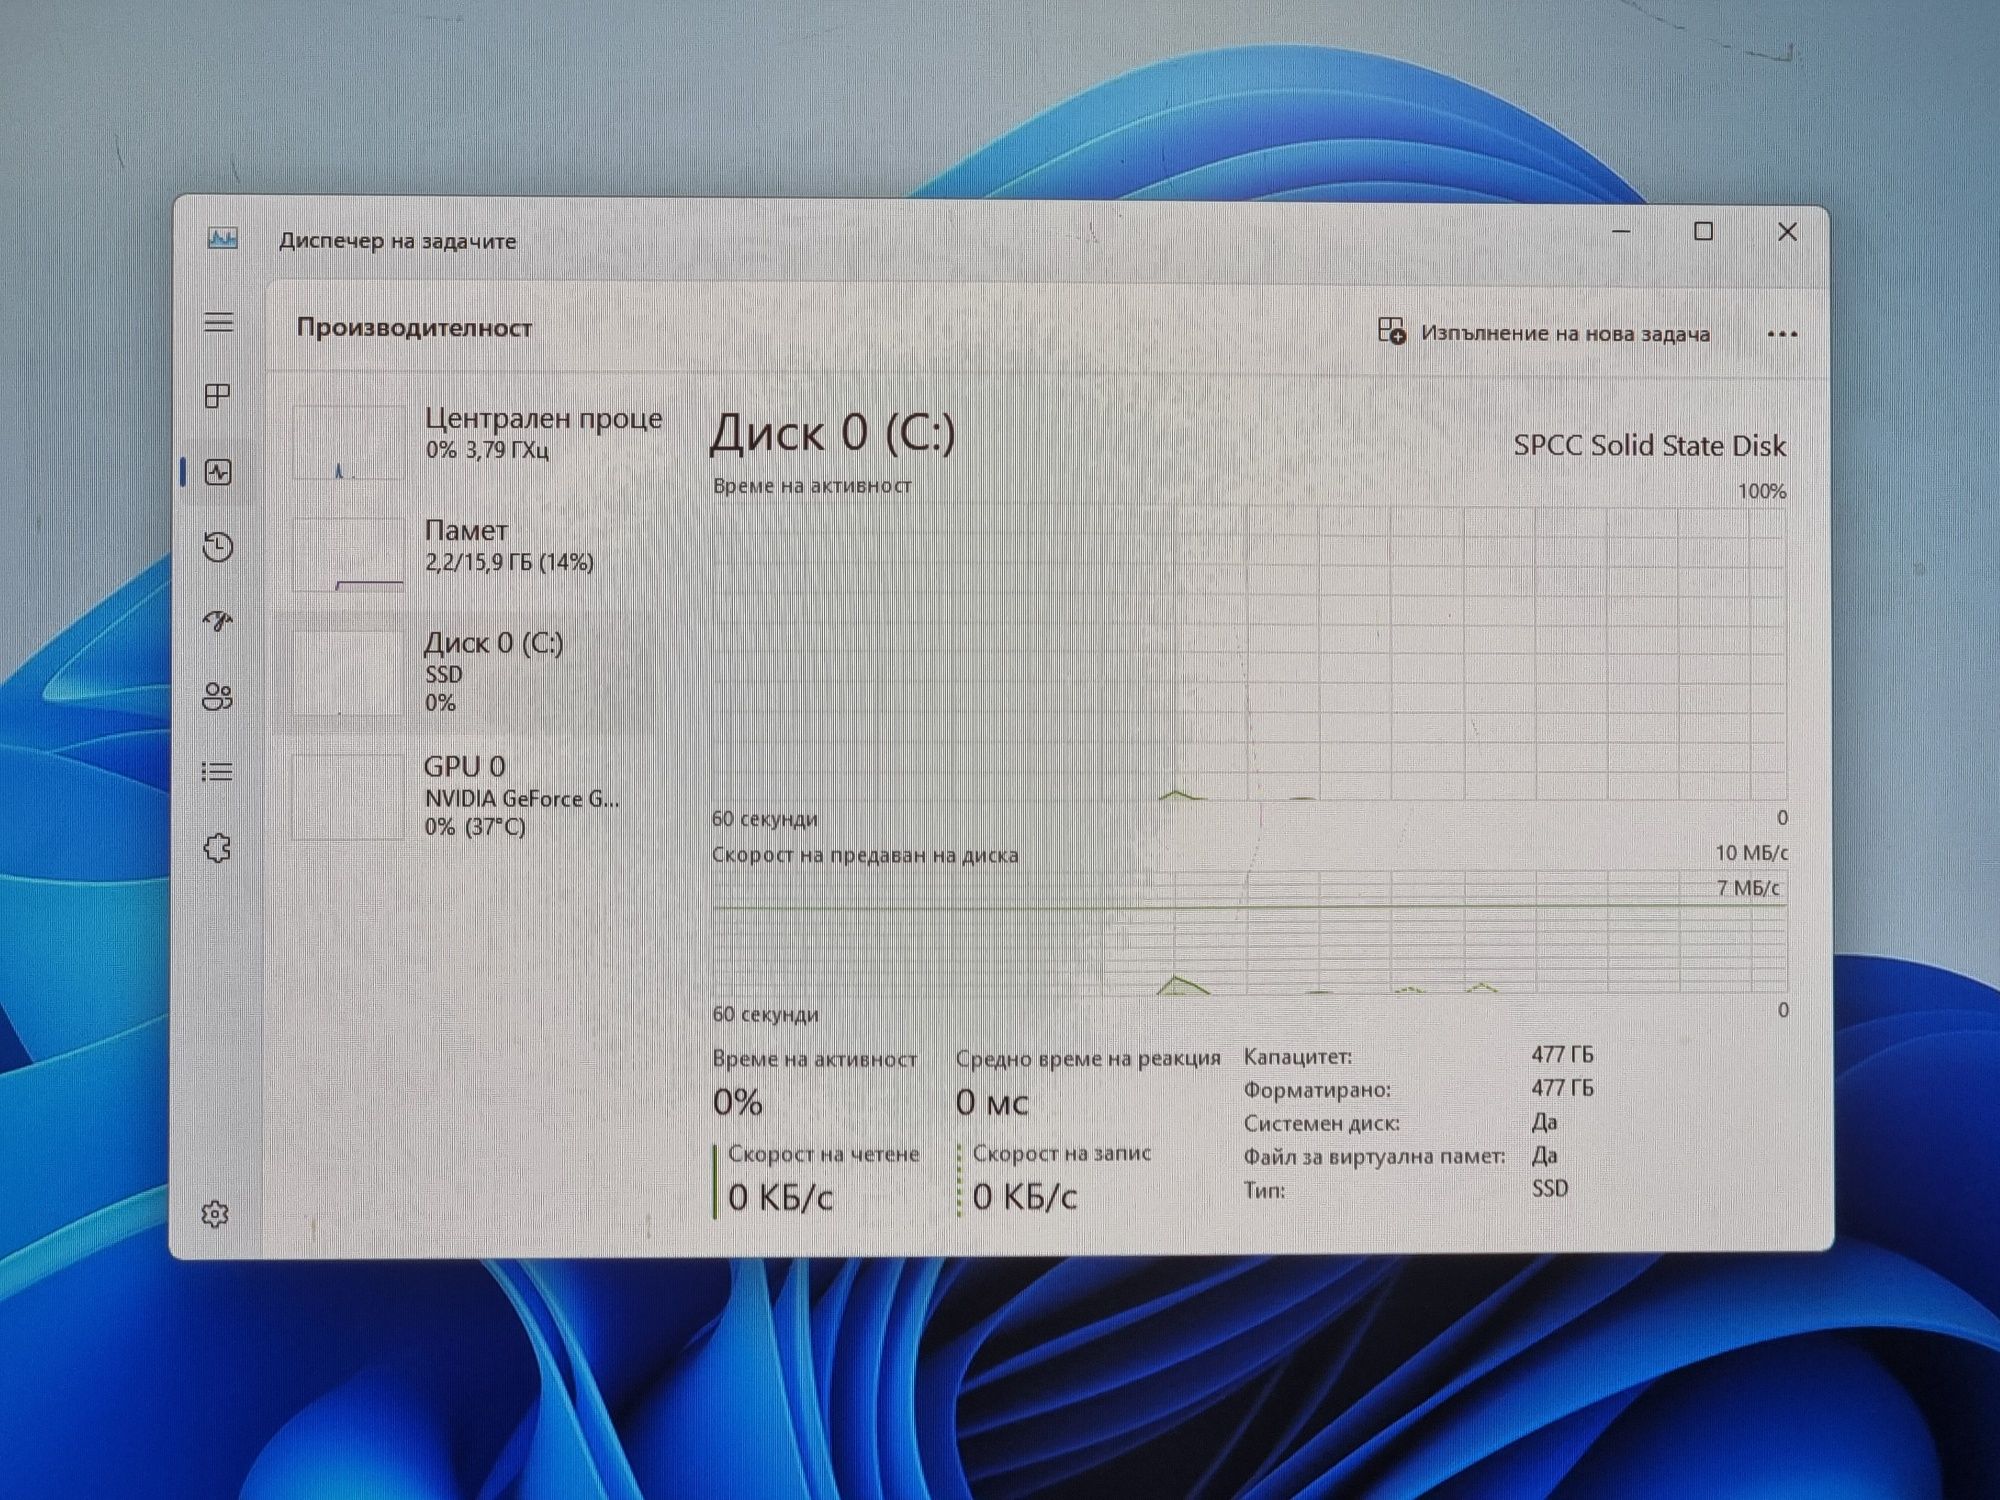
Task: Click 'Файл за виртуална памет:' label
Action: point(1374,1157)
